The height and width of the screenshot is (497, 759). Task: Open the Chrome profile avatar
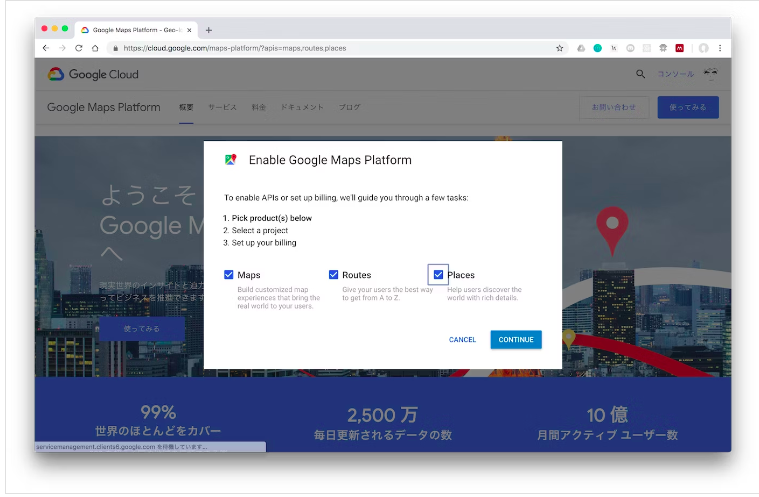click(704, 48)
